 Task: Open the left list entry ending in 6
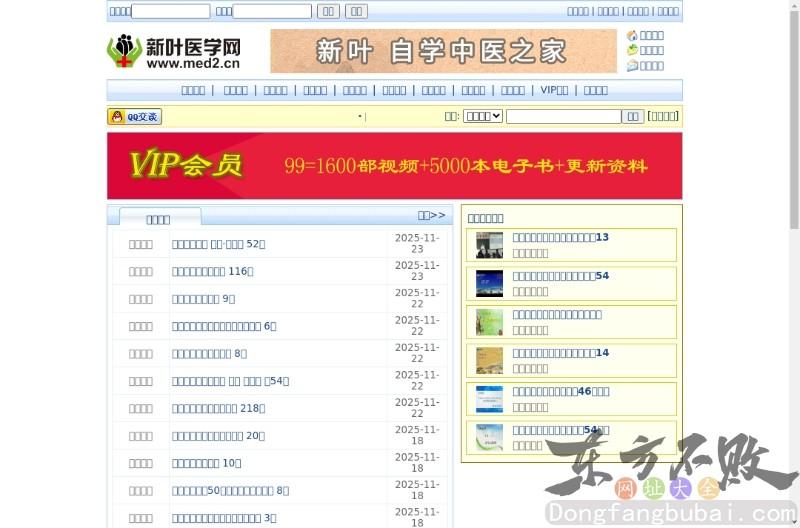pos(224,326)
